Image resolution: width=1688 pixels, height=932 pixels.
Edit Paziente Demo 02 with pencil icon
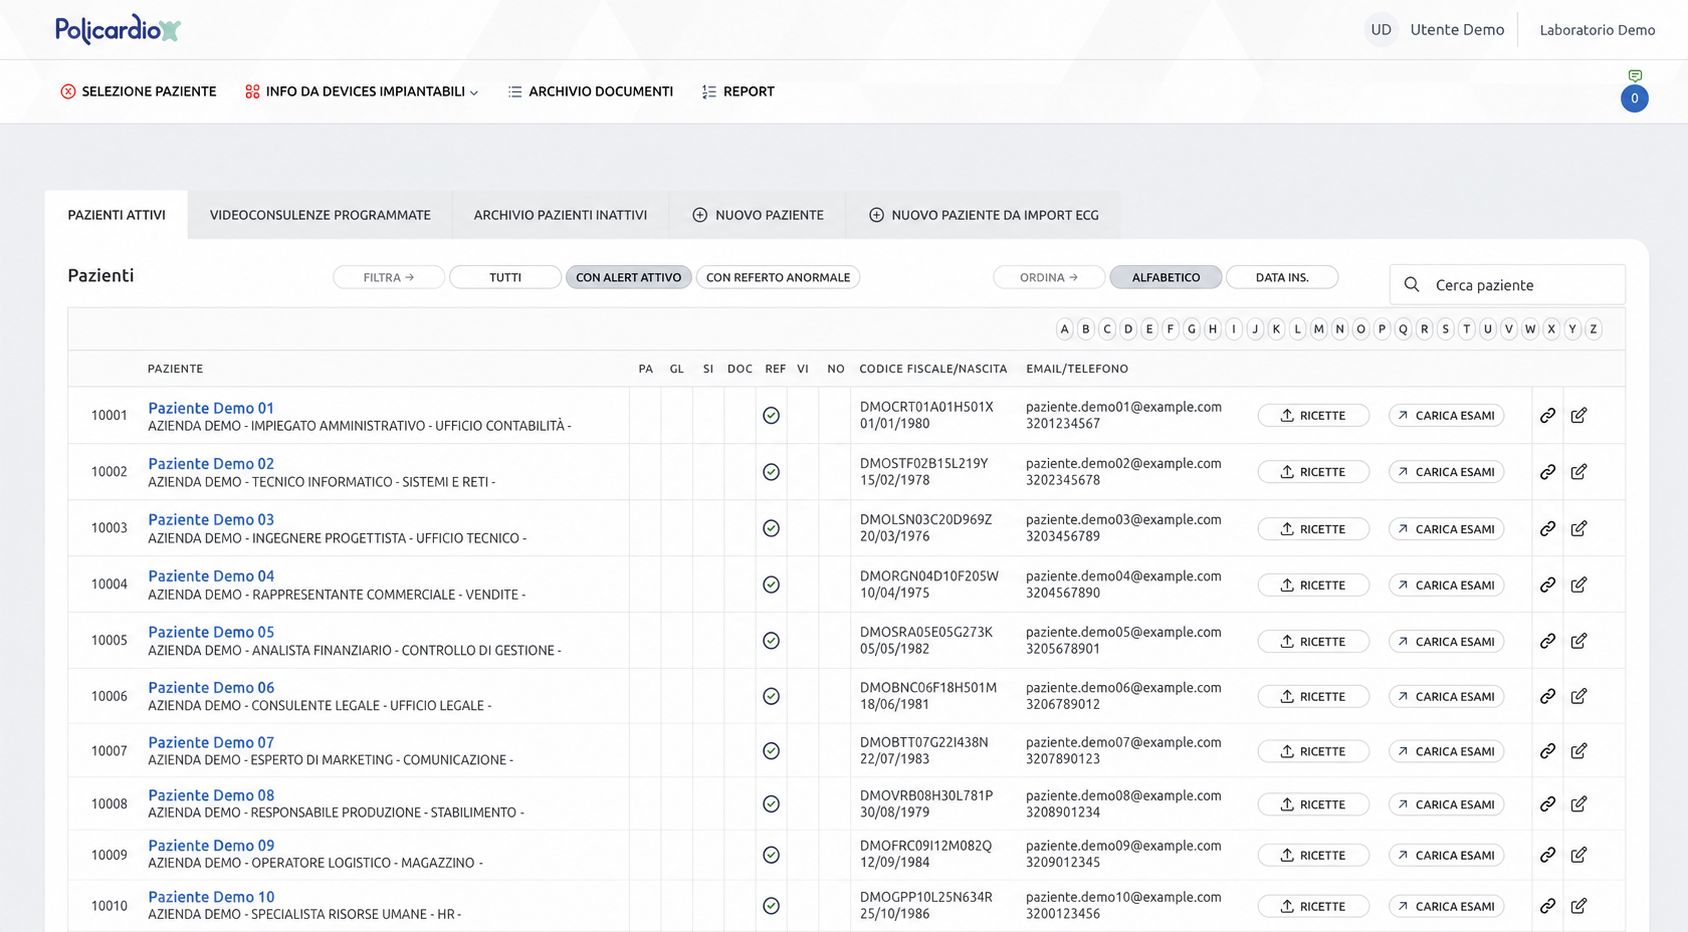pos(1579,472)
